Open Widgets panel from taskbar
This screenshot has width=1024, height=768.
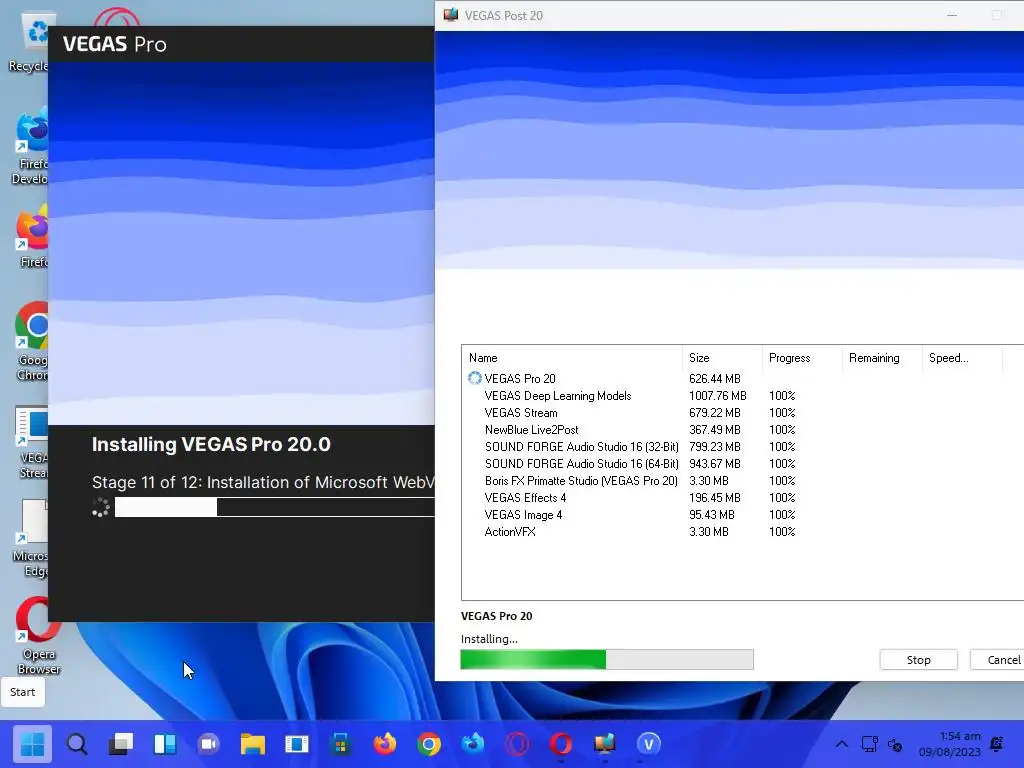[x=165, y=743]
